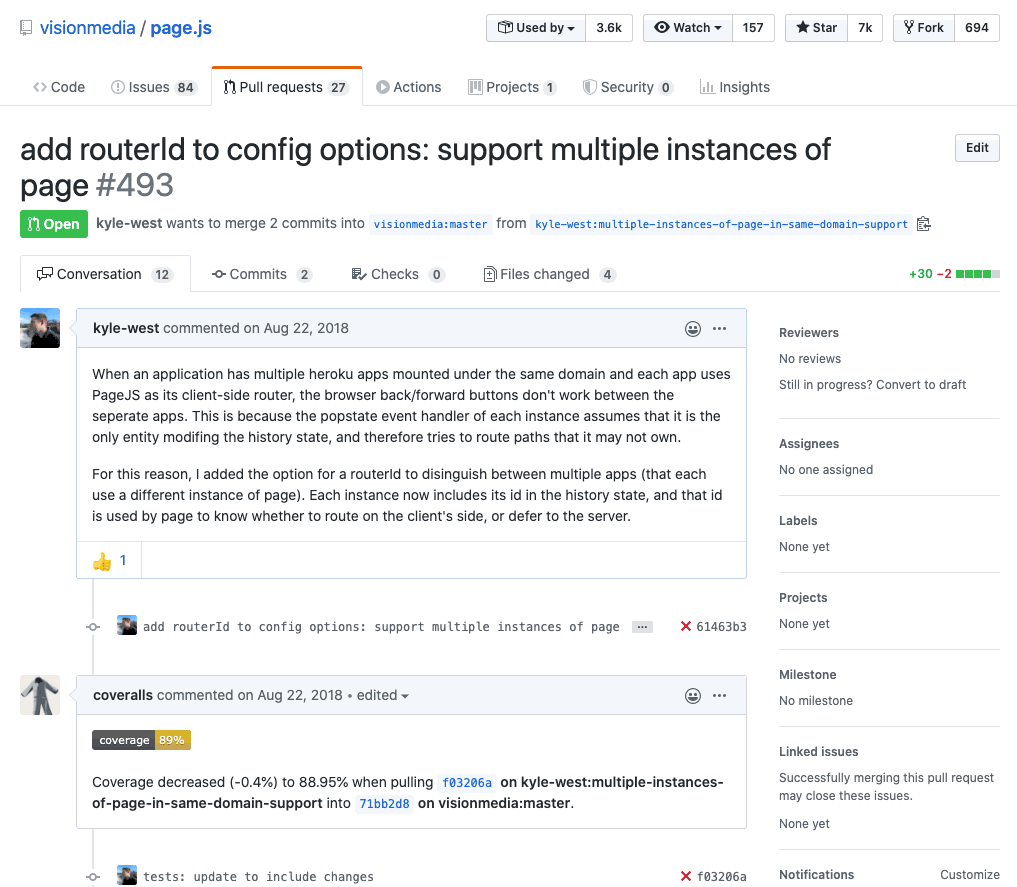Screen dimensions: 1017x887
Task: View the 157 watchers count
Action: 753,28
